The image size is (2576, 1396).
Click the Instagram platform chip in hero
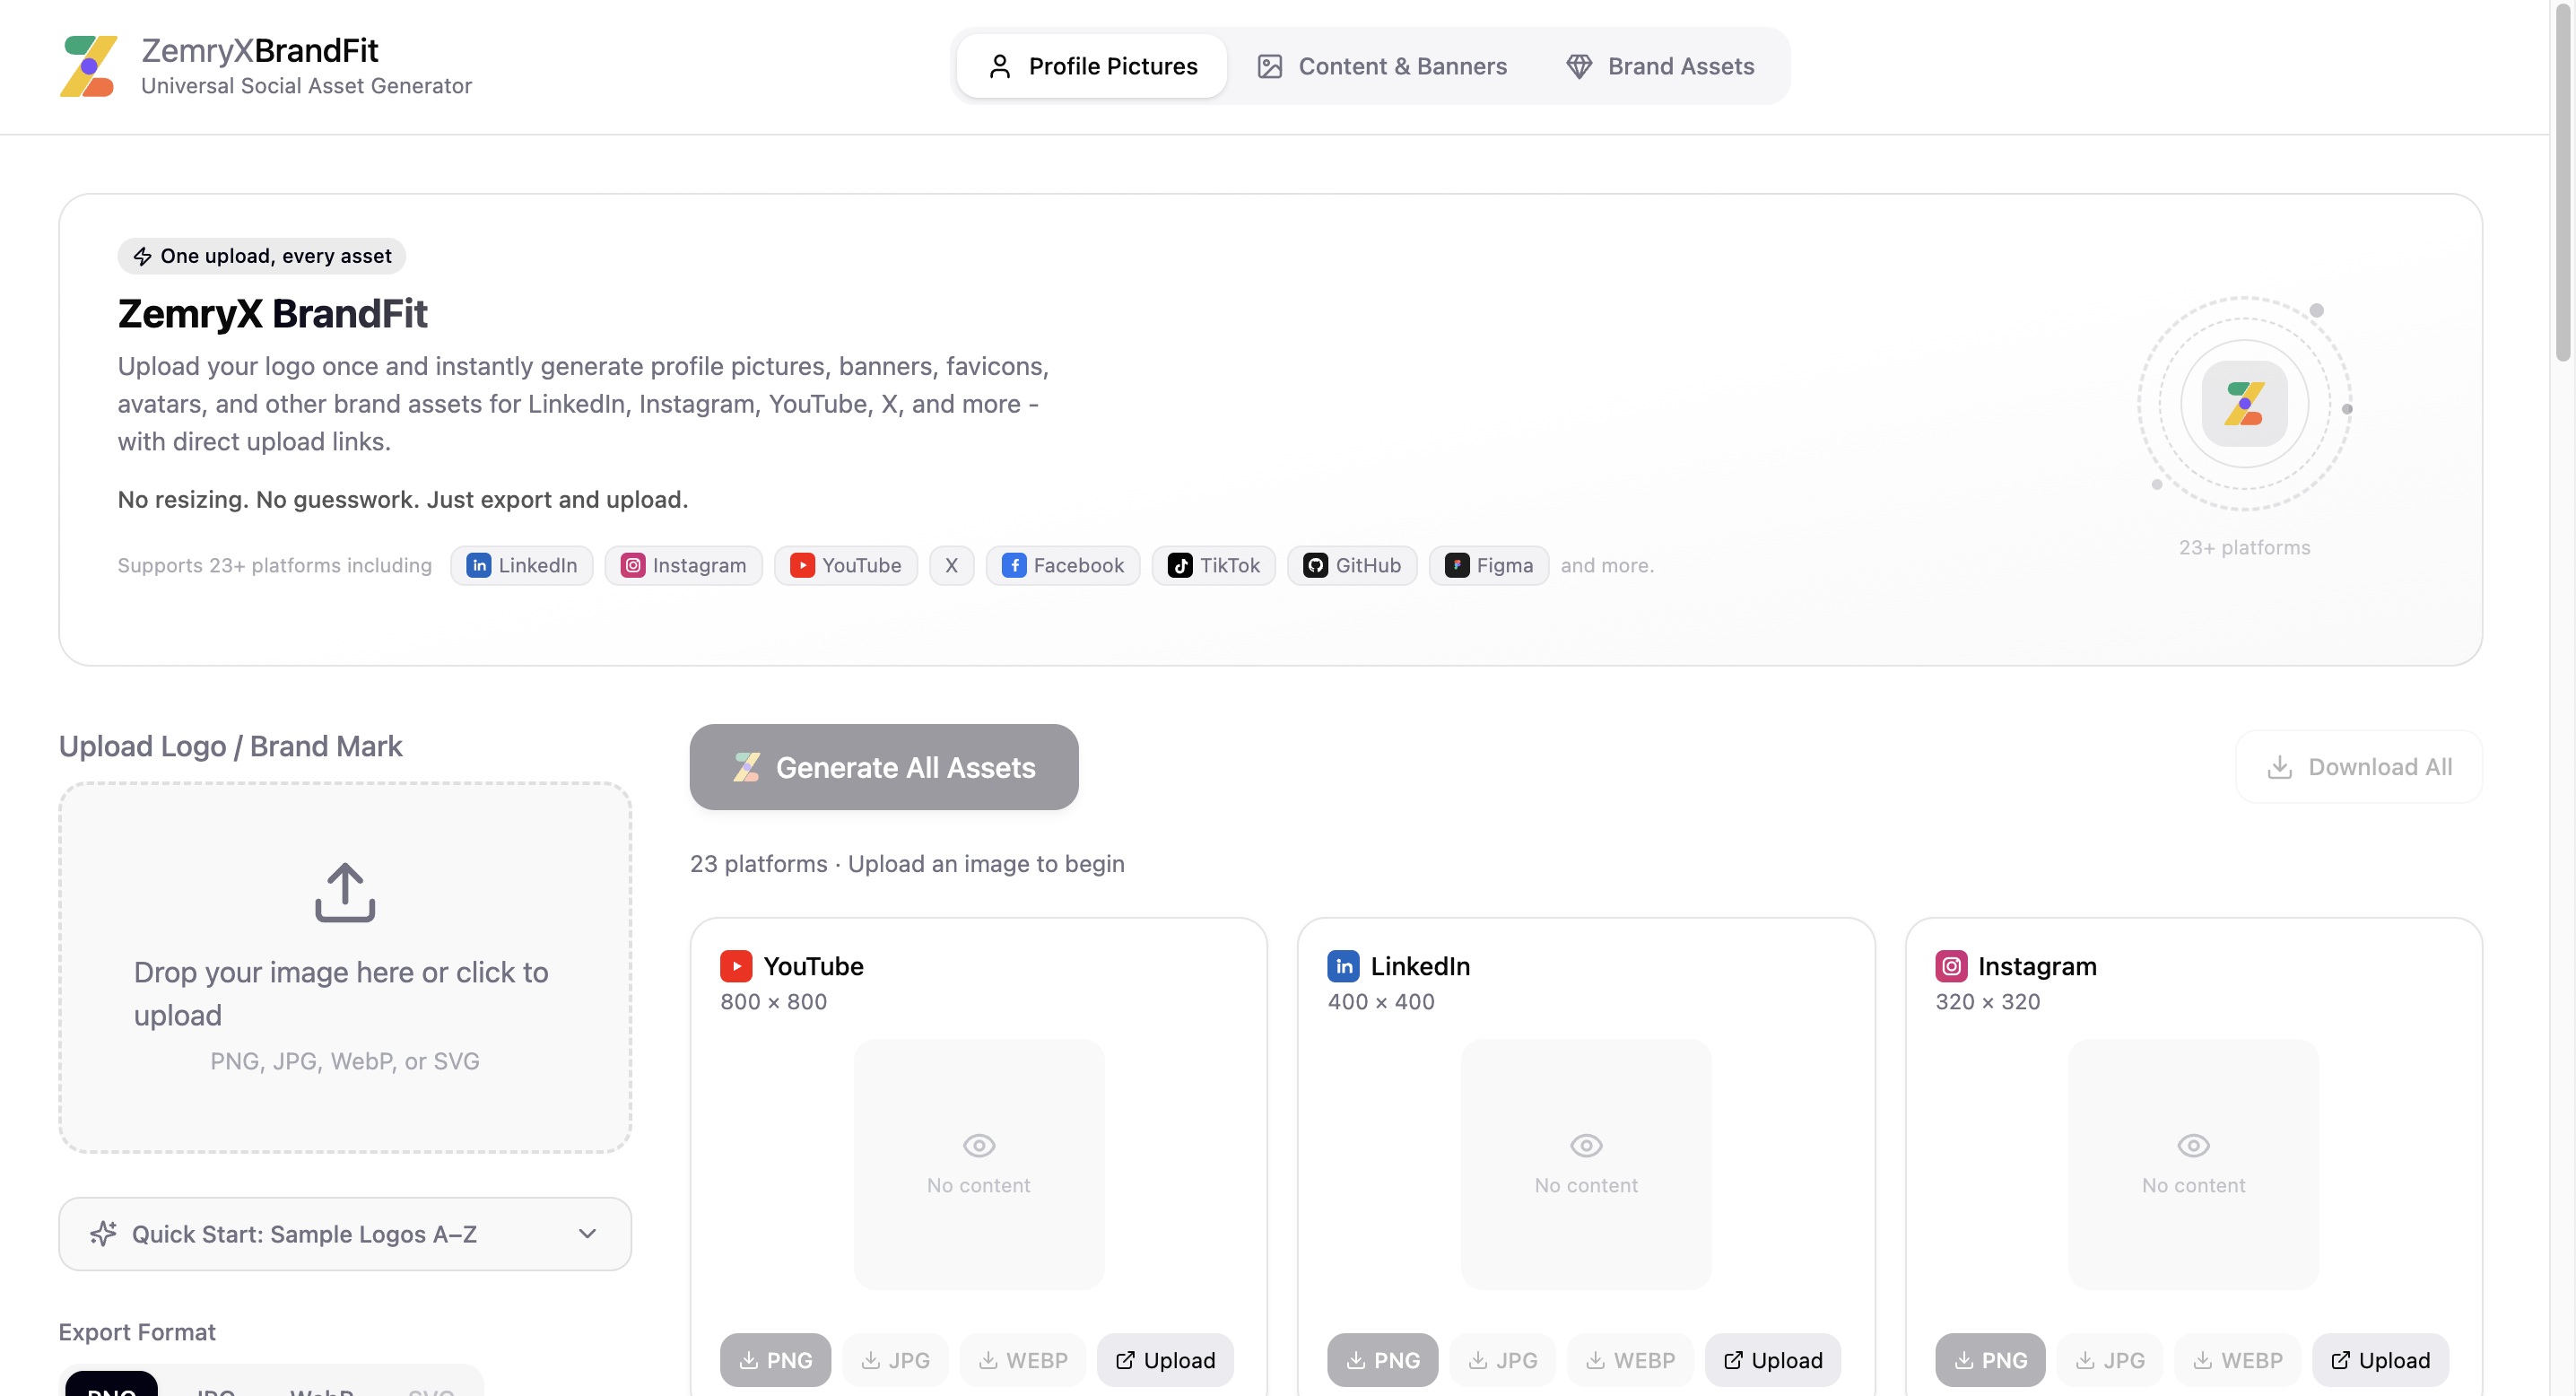[684, 565]
